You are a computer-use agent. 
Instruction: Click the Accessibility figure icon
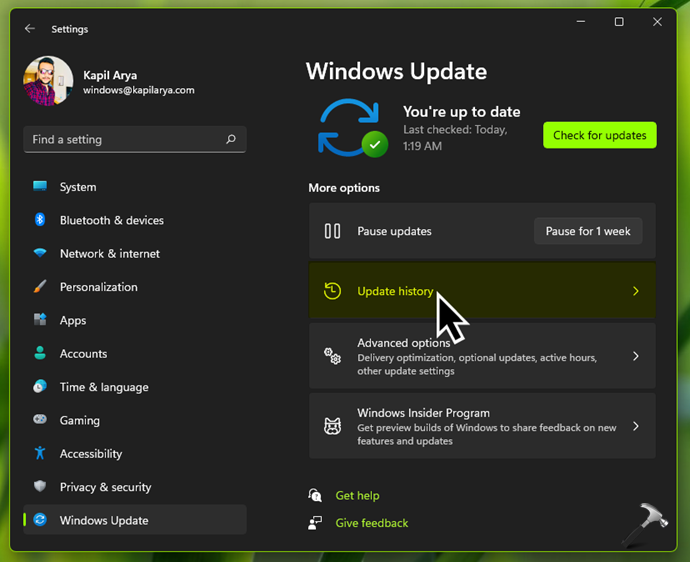(40, 453)
